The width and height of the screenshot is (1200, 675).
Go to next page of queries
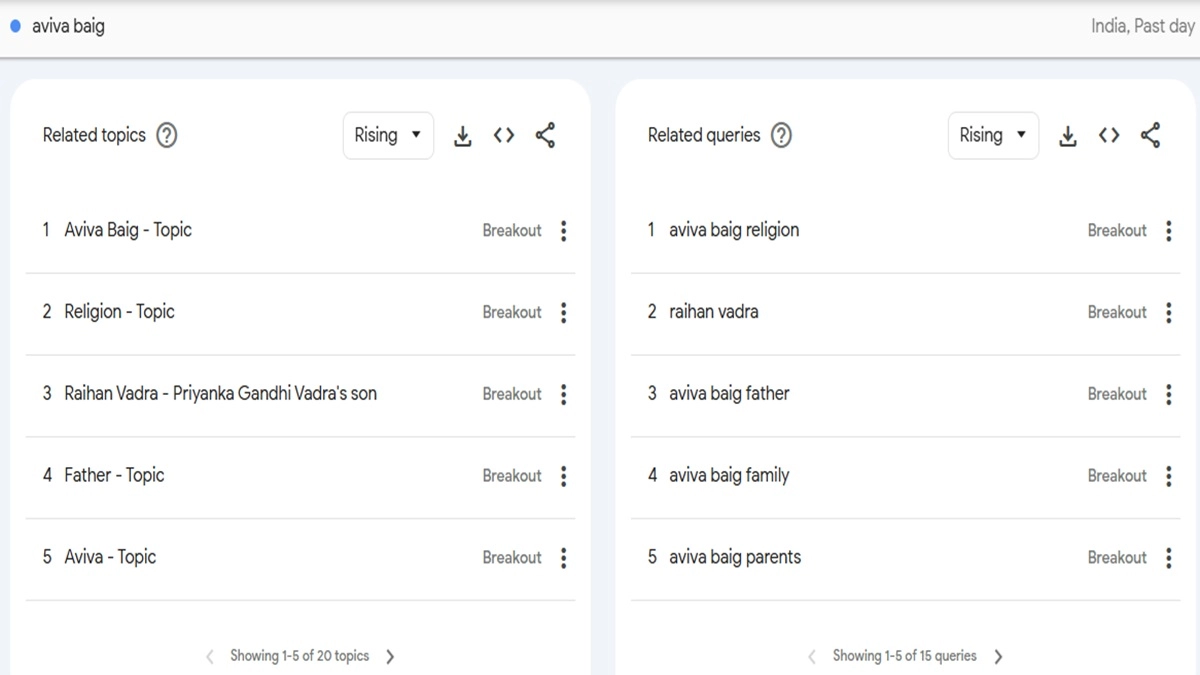pyautogui.click(x=998, y=657)
